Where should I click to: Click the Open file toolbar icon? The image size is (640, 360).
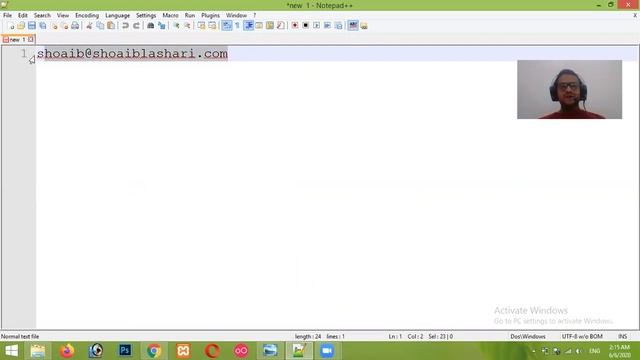point(21,26)
